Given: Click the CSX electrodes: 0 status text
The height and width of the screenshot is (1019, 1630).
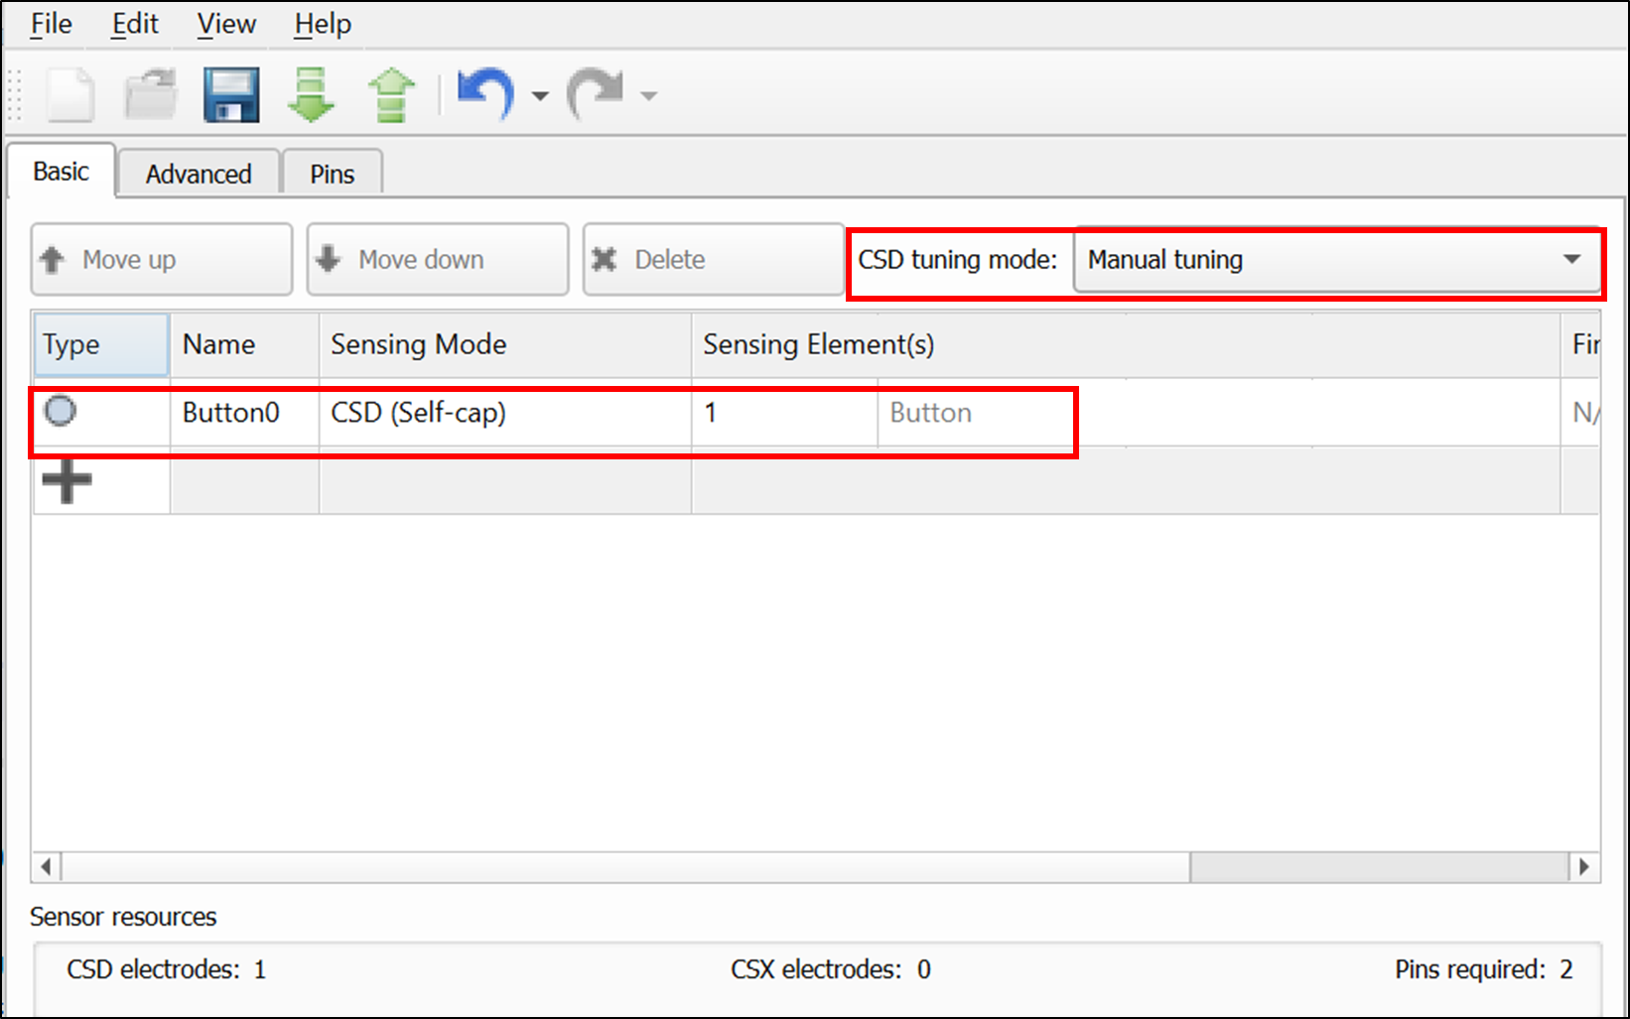Looking at the screenshot, I should point(830,969).
